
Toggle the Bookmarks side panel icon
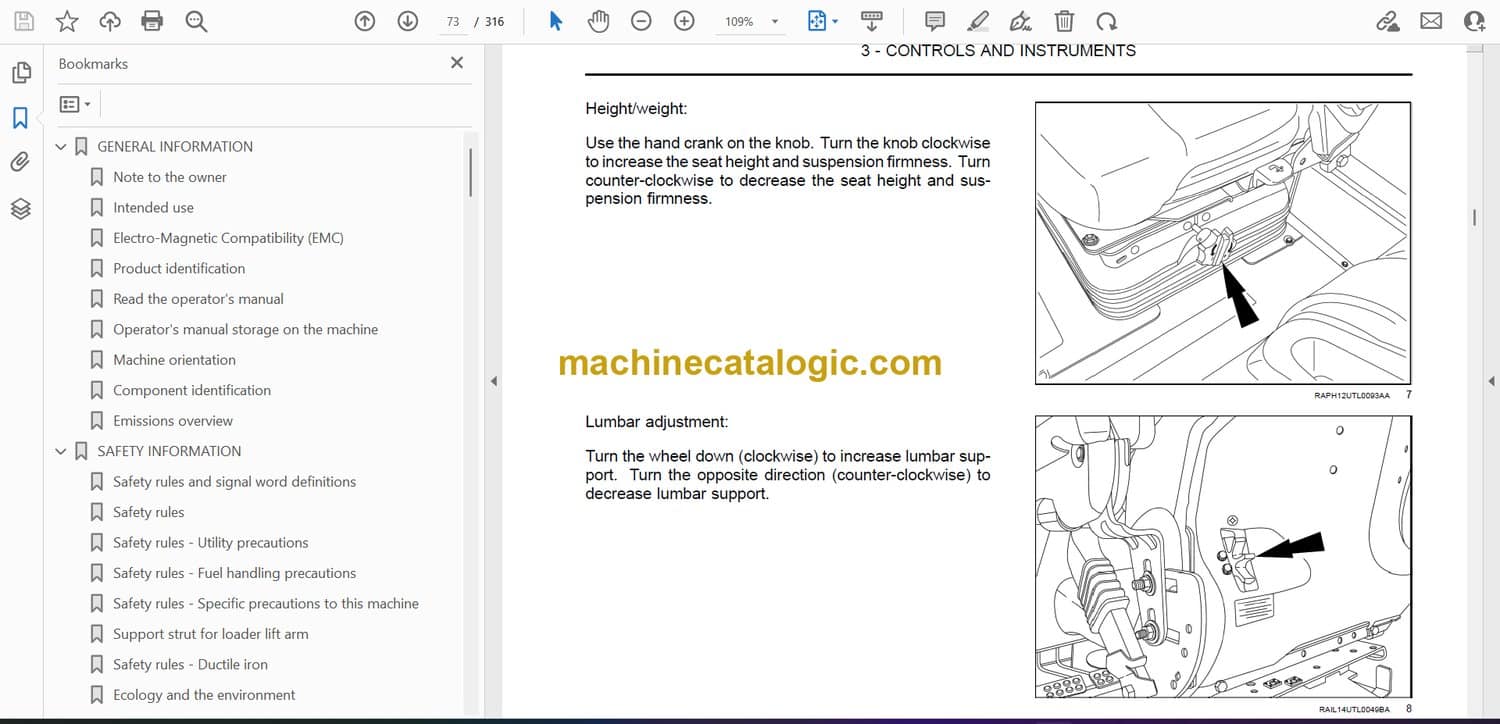pyautogui.click(x=20, y=118)
